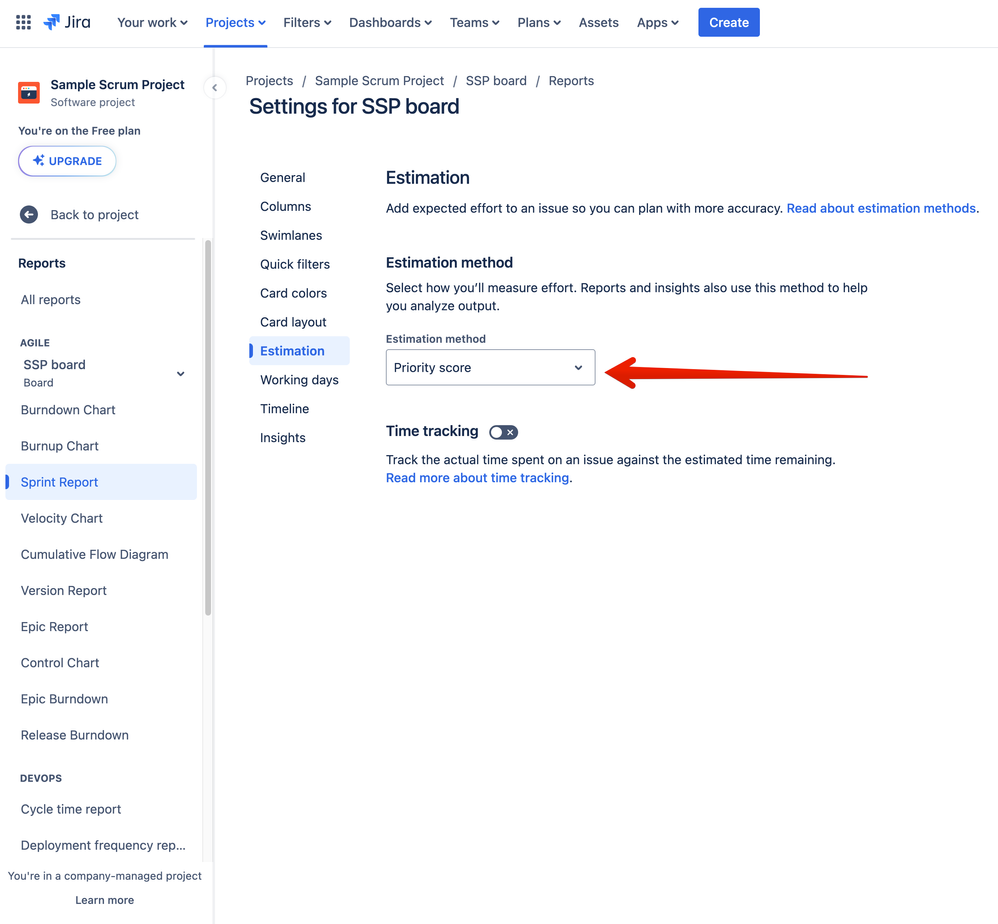Screen dimensions: 998x924
Task: Click the sidebar vertical scrollbar
Action: click(207, 428)
